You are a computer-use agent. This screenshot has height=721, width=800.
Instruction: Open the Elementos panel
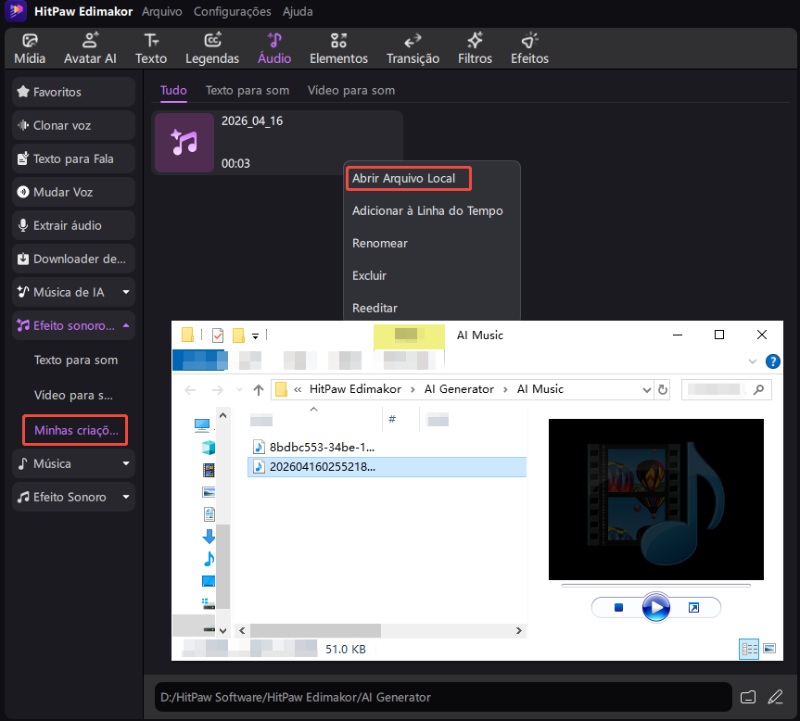click(x=338, y=49)
